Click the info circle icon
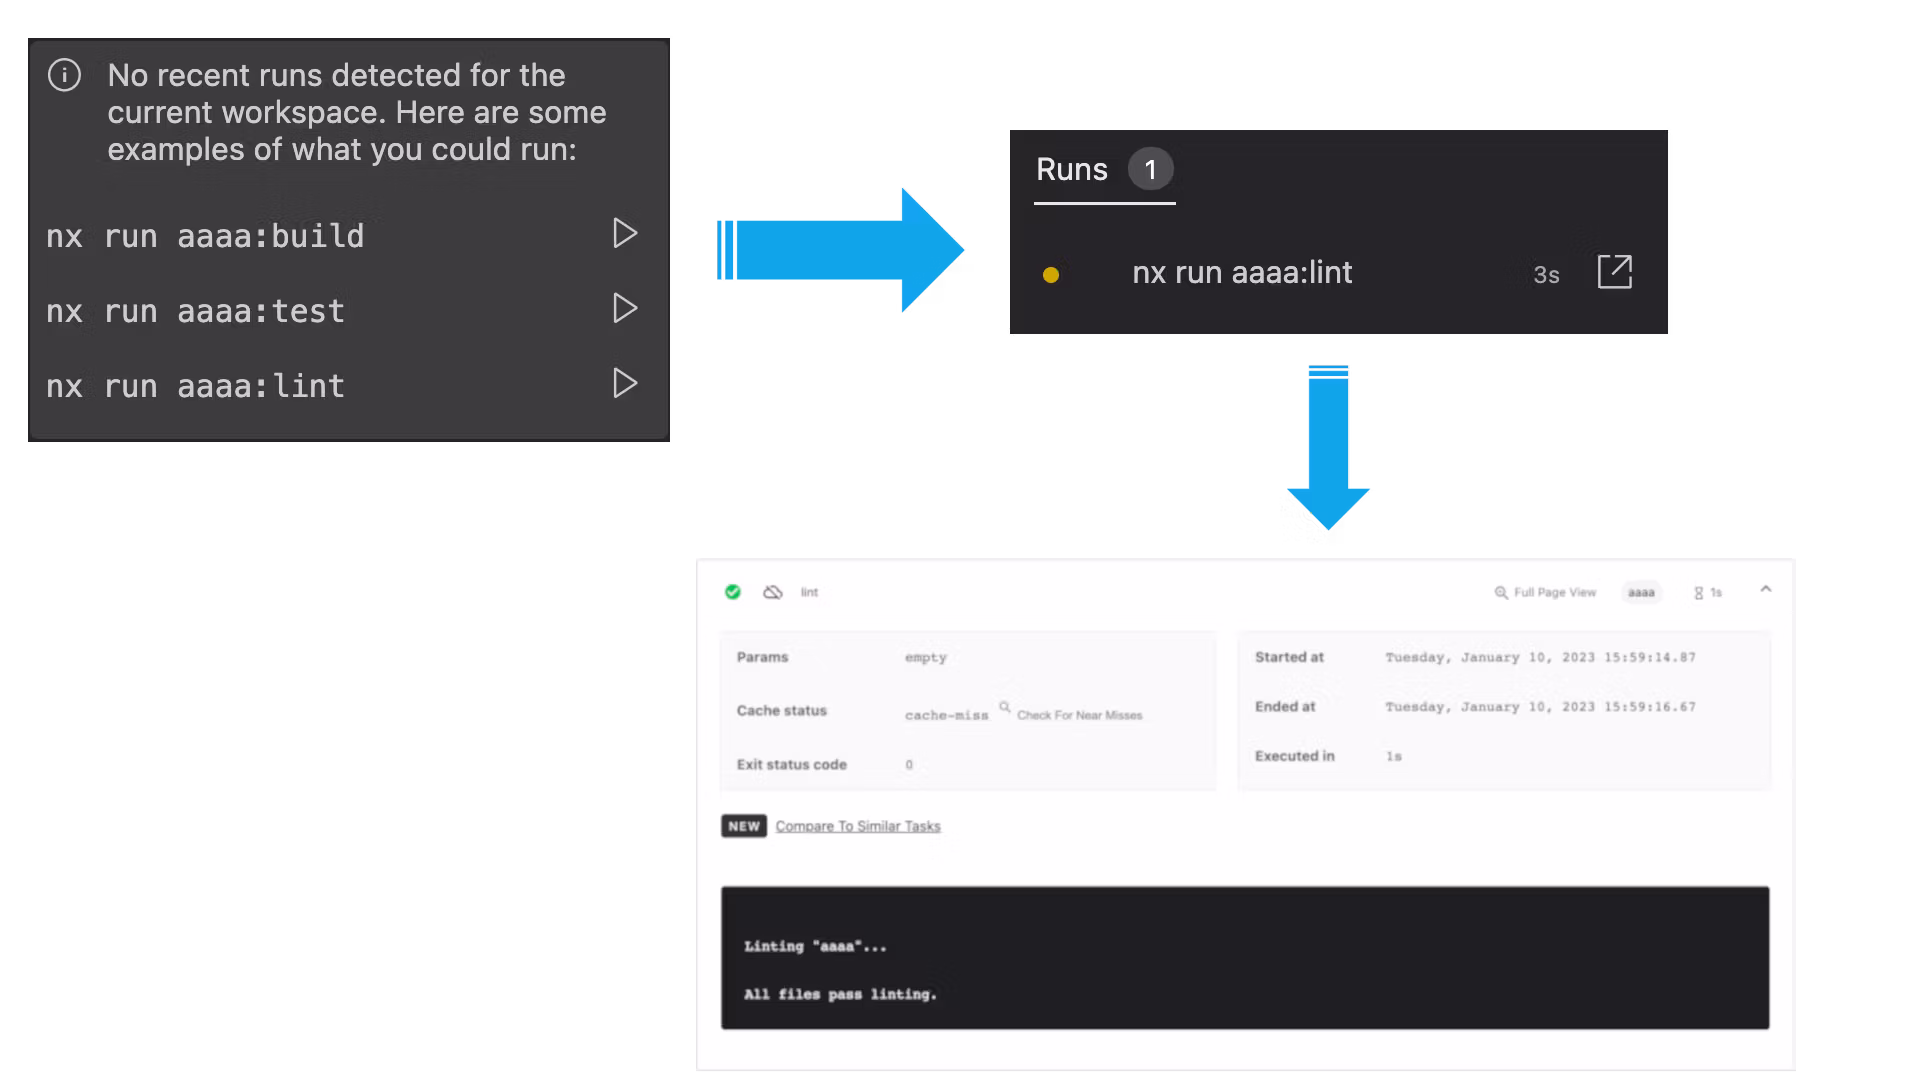Viewport: 1920px width, 1080px height. (x=65, y=75)
